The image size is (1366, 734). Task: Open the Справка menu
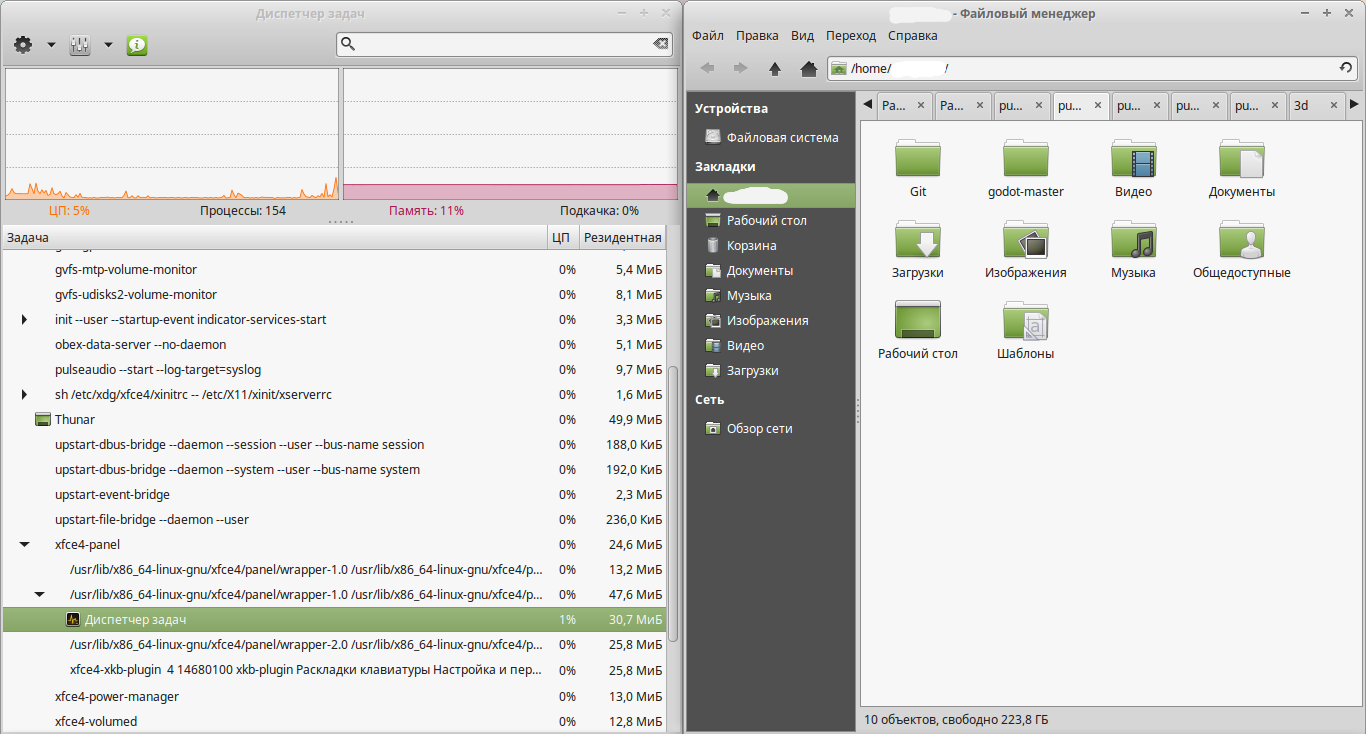pos(912,36)
